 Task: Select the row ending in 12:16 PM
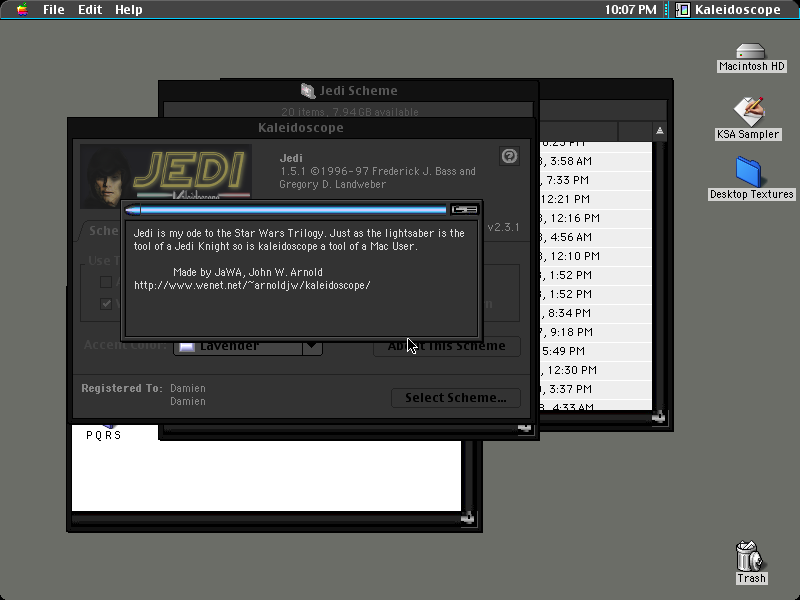[595, 218]
